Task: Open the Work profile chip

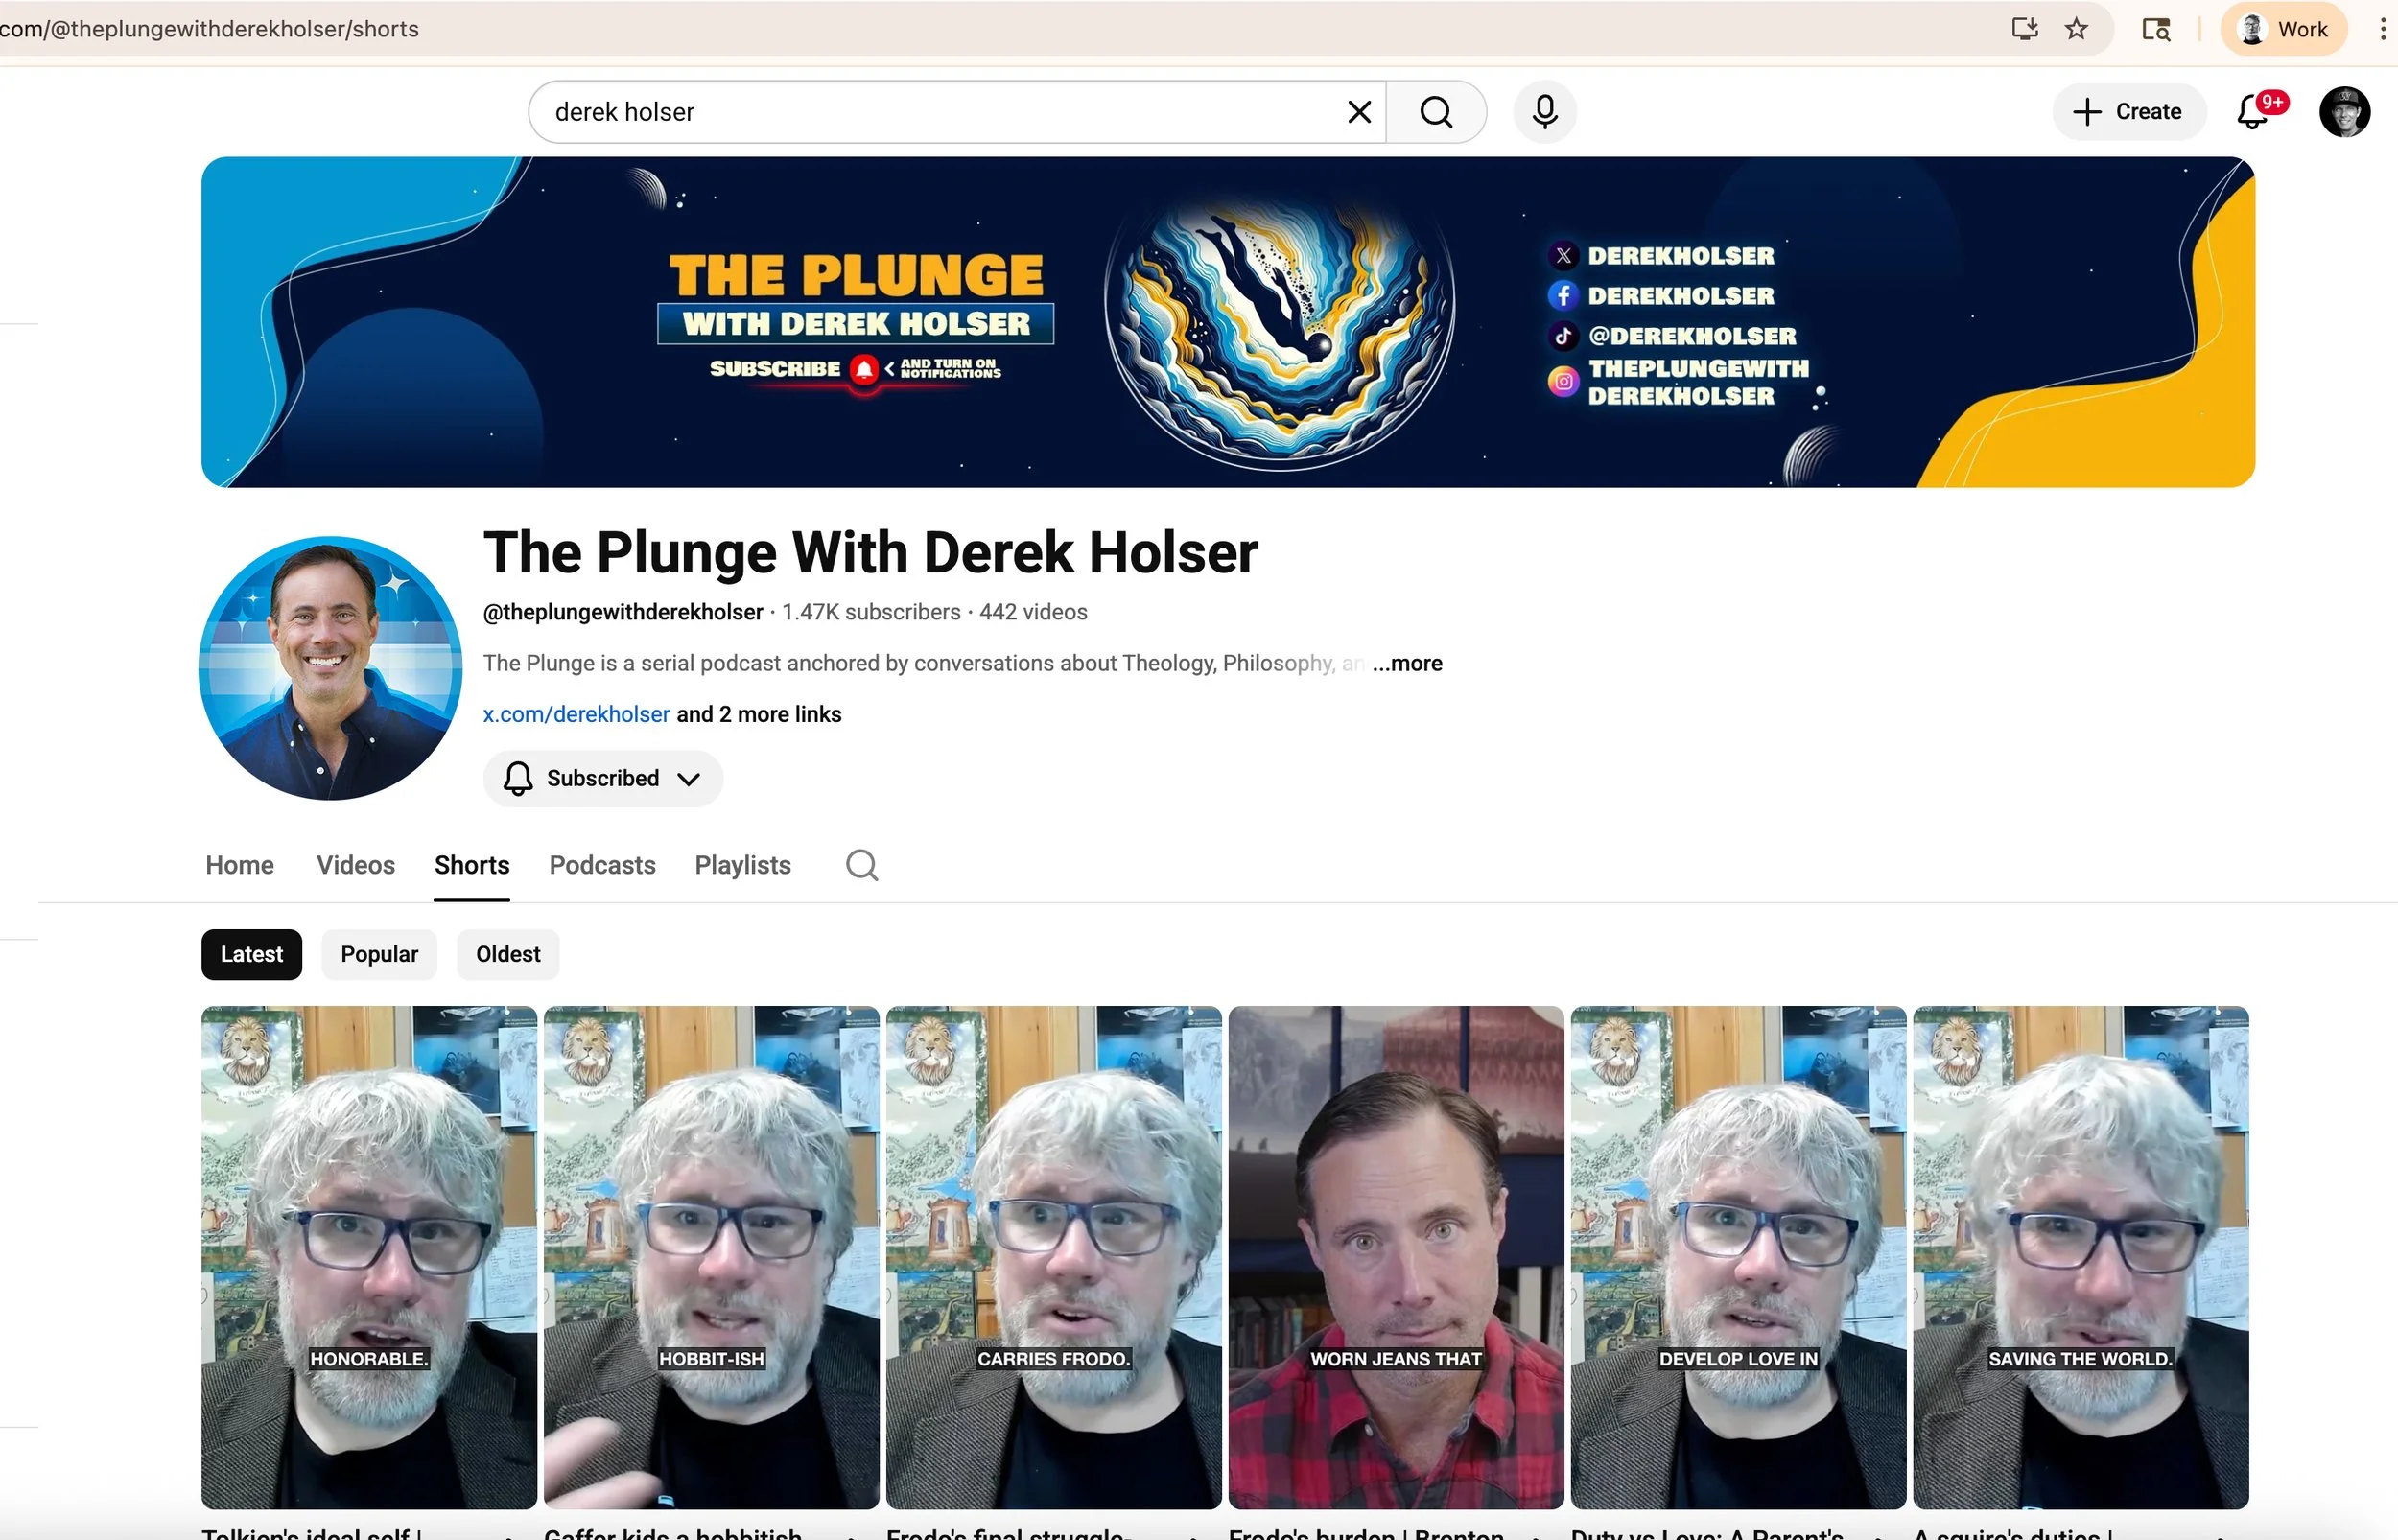Action: (x=2284, y=29)
